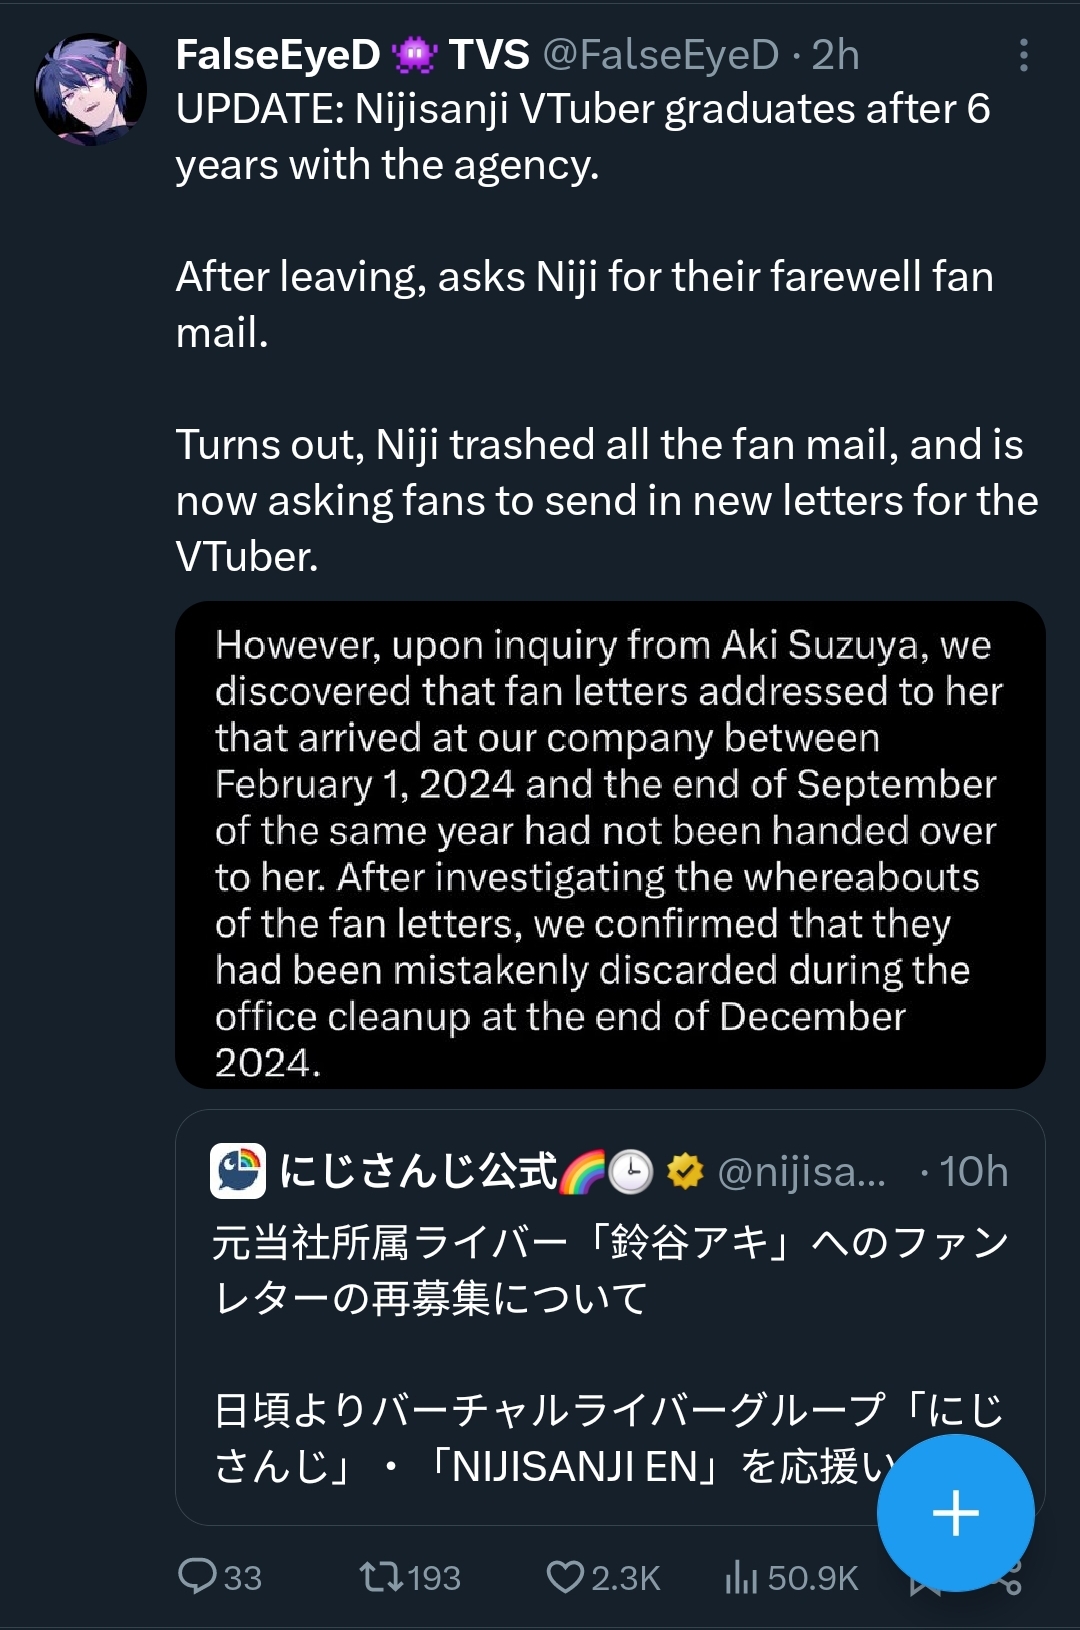Screen dimensions: 1080x1630
Task: Tap the purple alien emoji beside FalseEyeD
Action: [414, 55]
